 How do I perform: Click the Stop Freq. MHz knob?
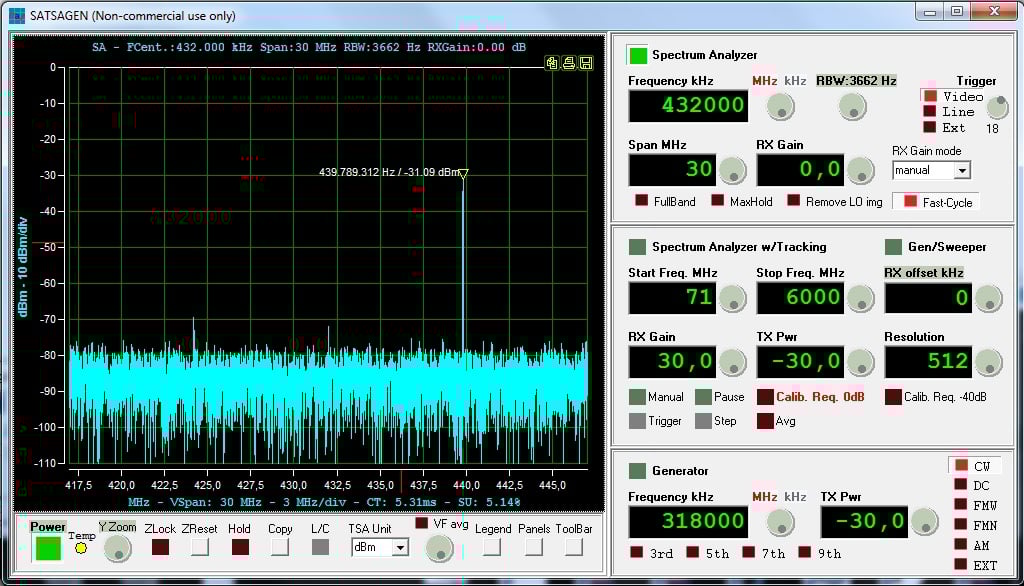coord(861,299)
